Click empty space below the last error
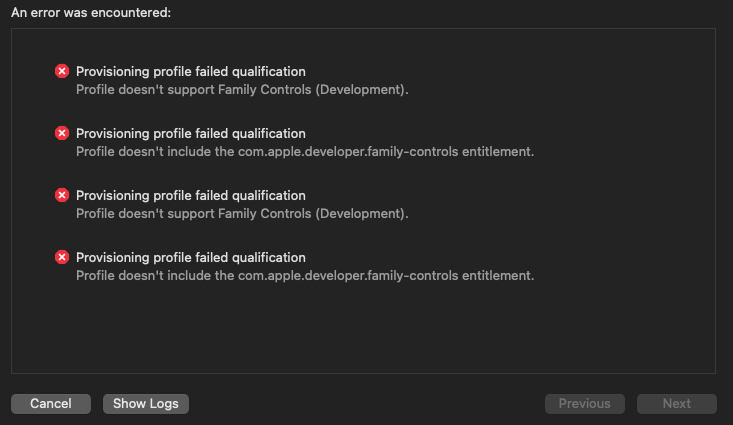 click(x=363, y=327)
